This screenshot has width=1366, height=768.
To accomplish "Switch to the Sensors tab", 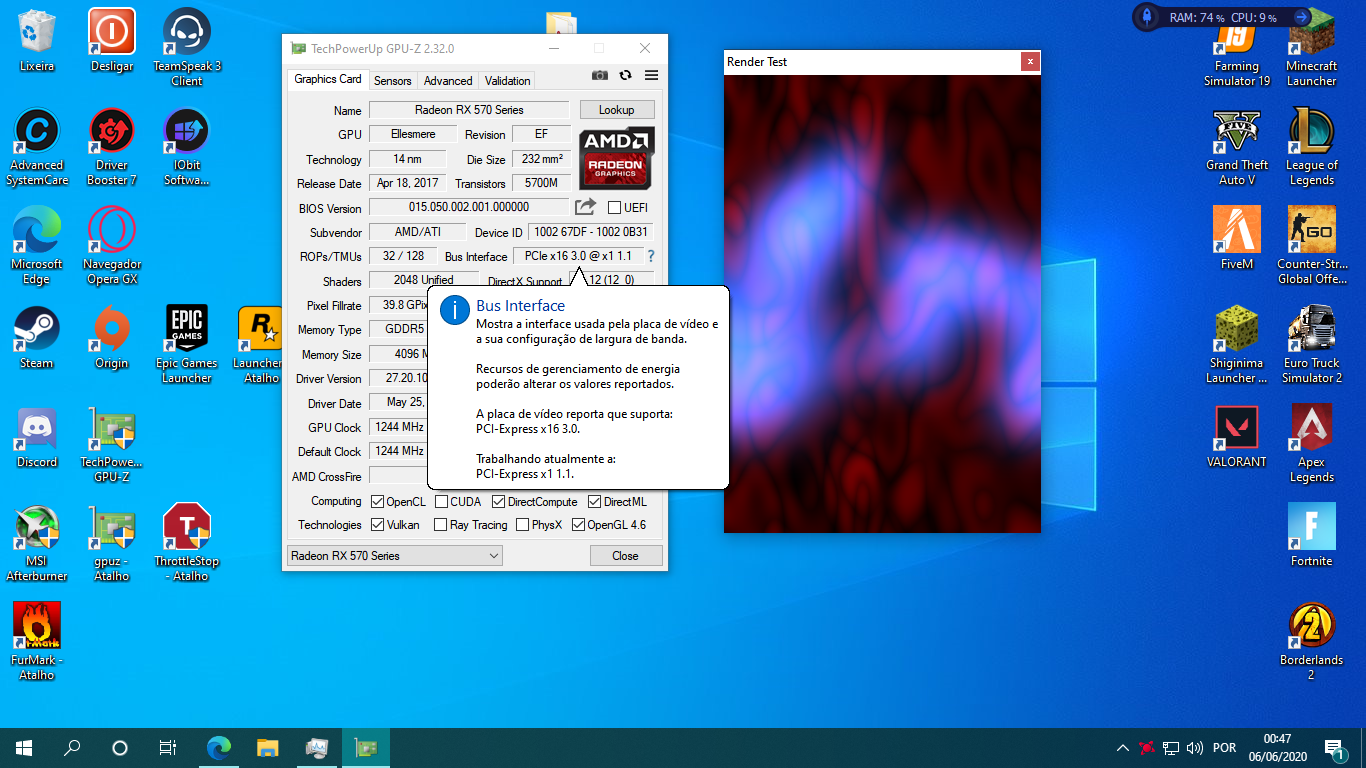I will pos(392,81).
